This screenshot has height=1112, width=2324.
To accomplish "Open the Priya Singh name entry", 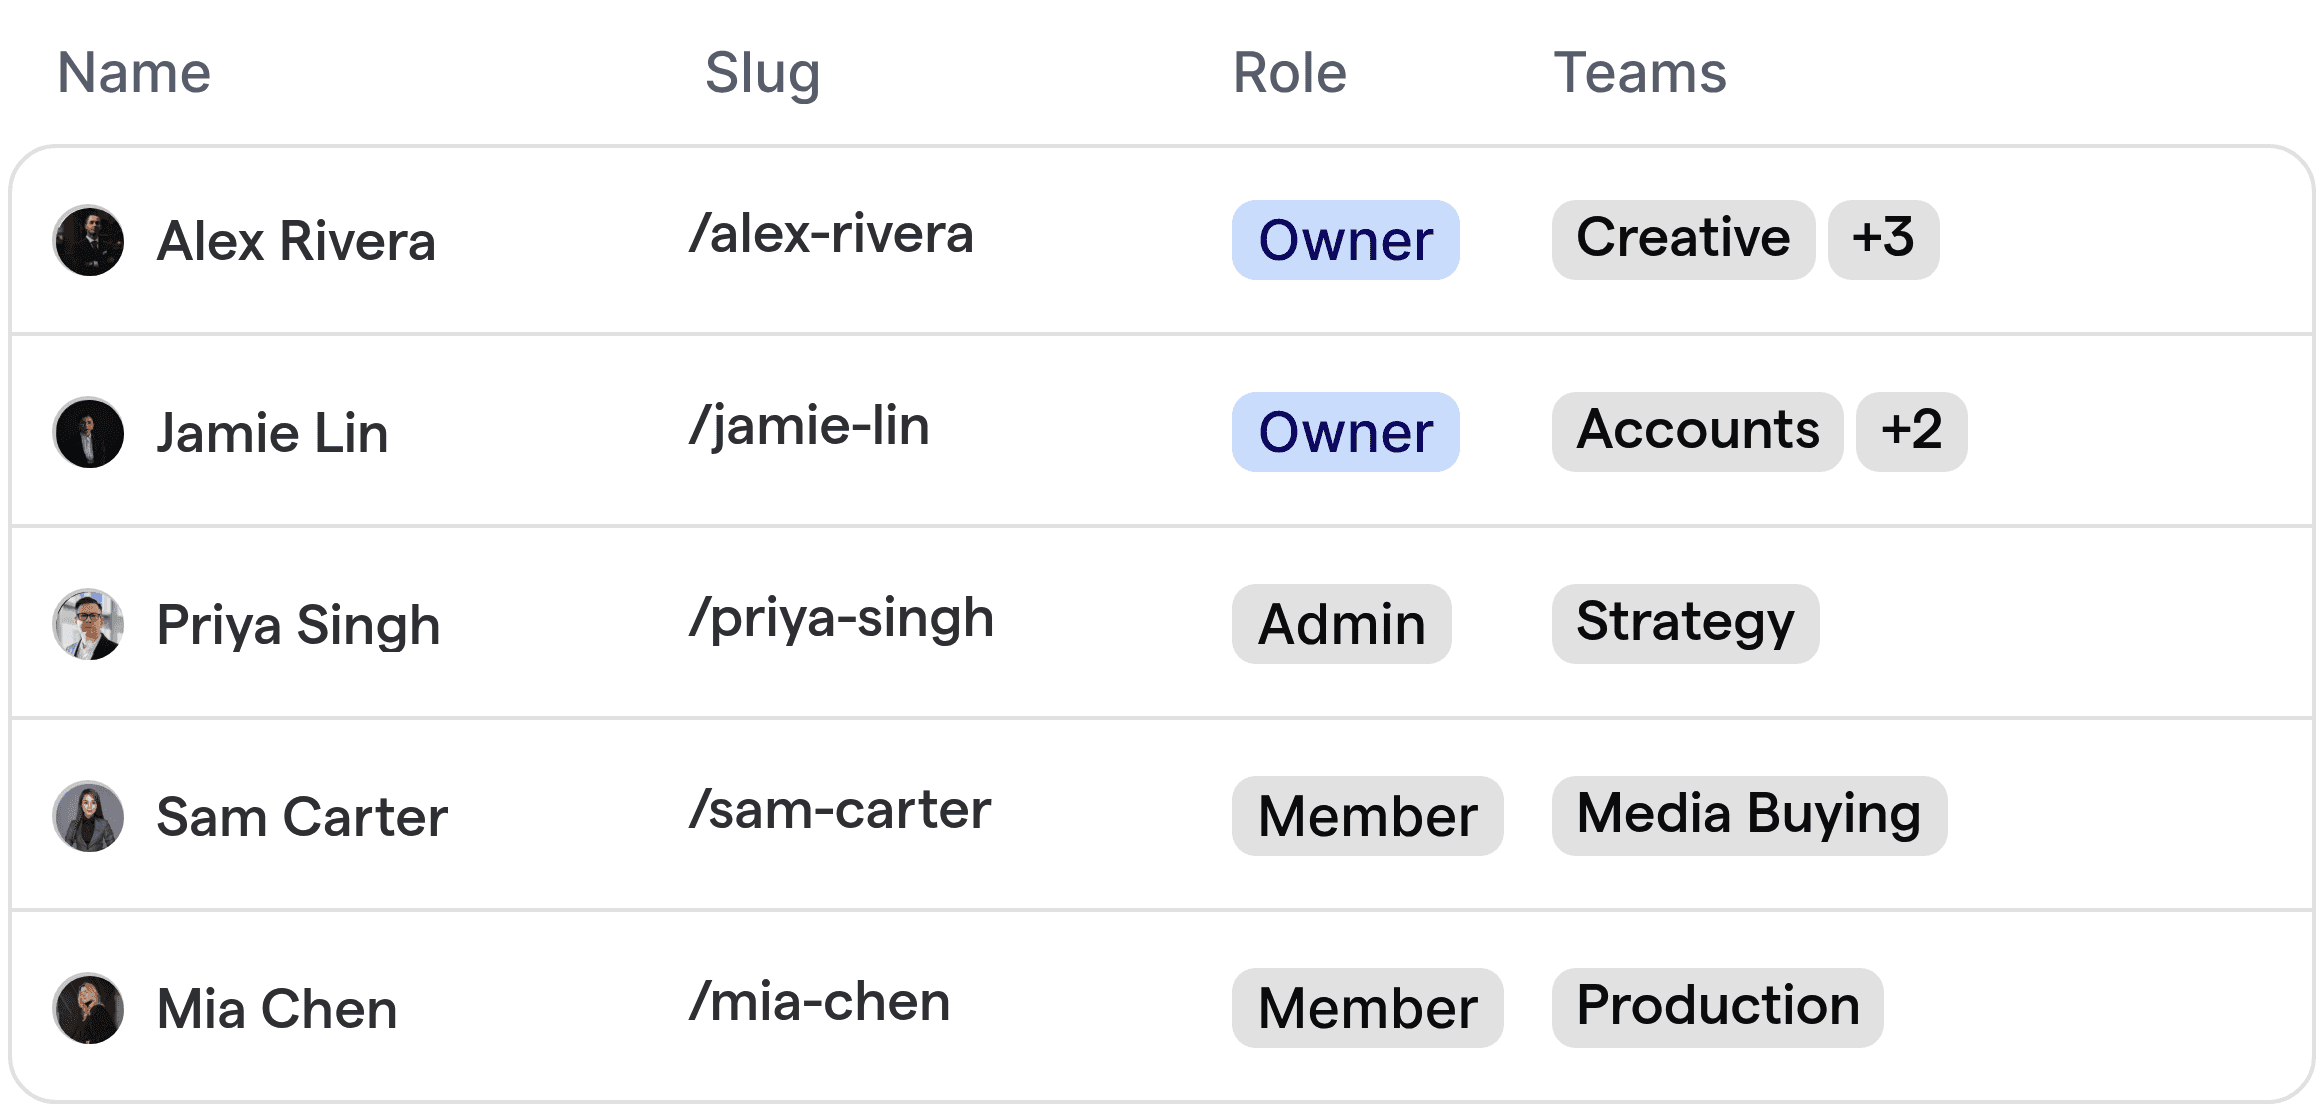I will coord(298,626).
